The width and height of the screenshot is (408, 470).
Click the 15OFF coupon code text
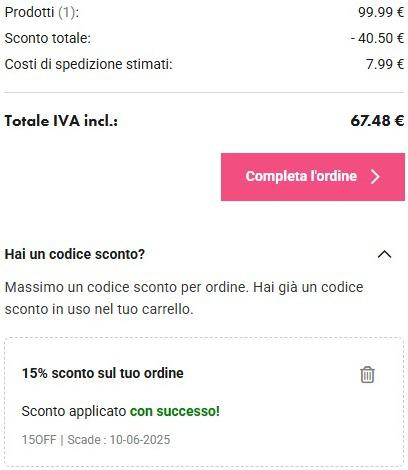(x=39, y=440)
